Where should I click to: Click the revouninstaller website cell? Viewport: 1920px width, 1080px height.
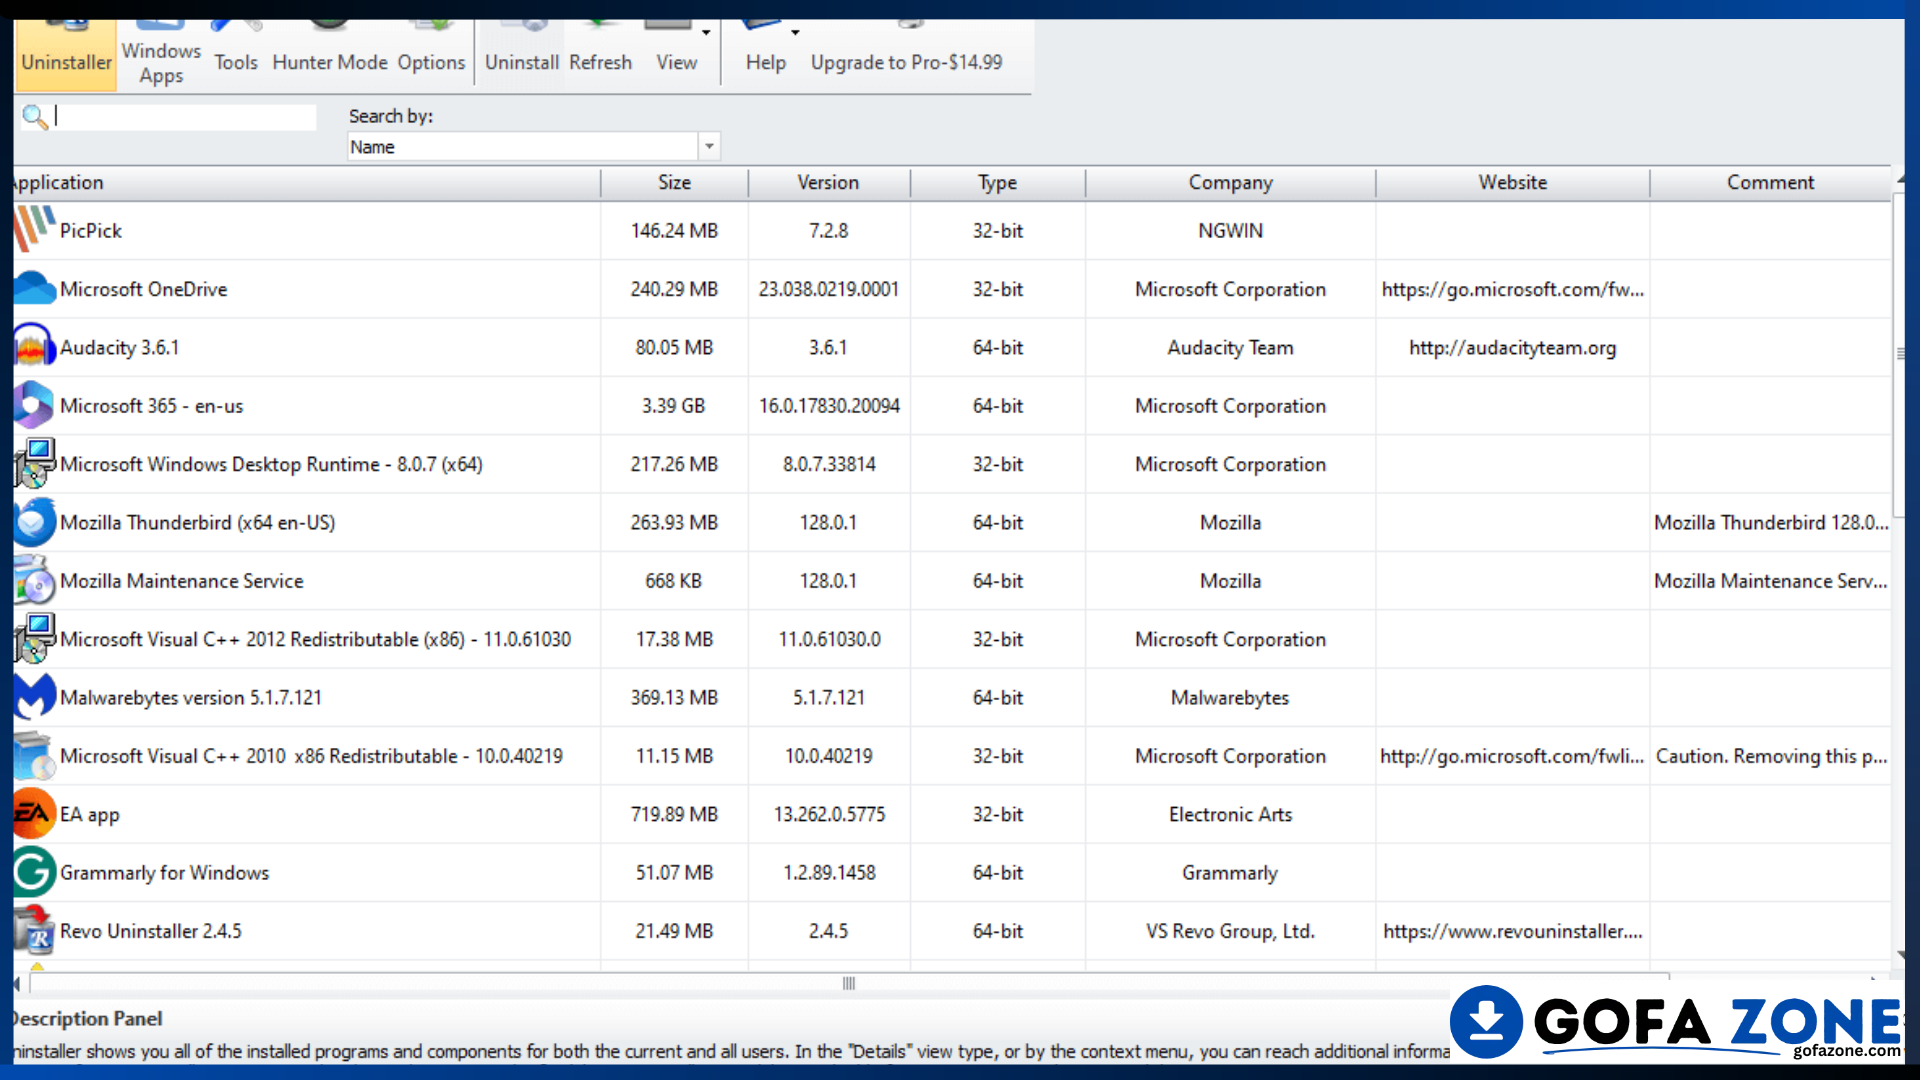pos(1512,931)
